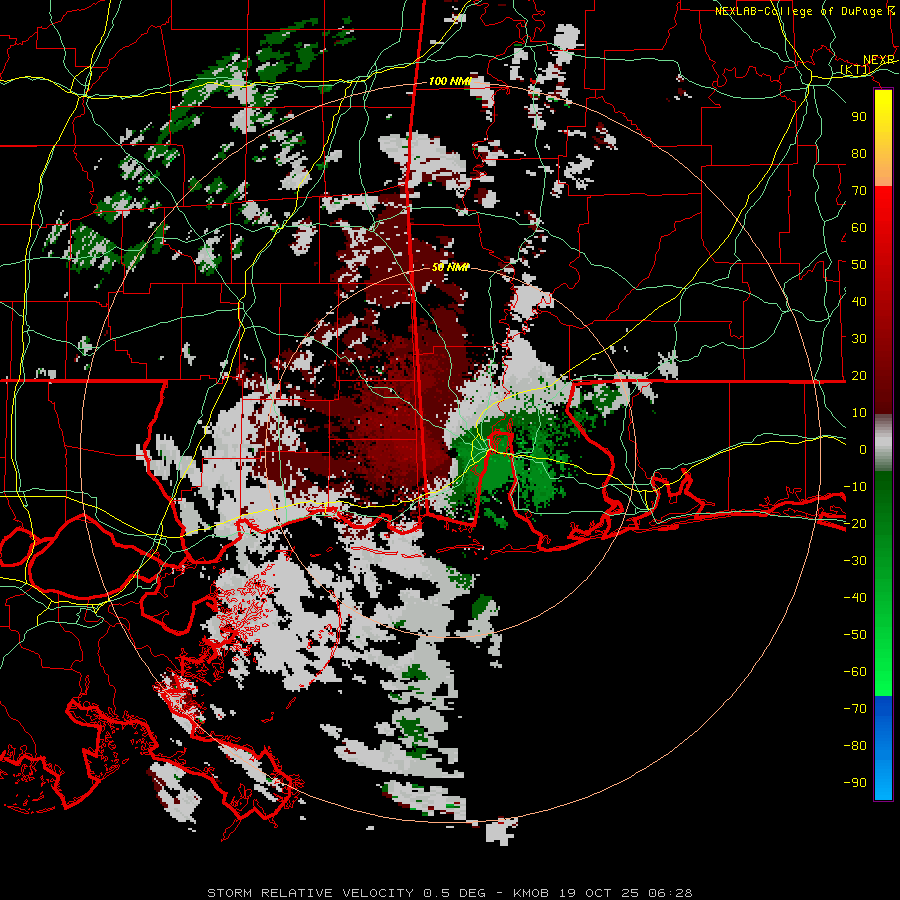This screenshot has height=900, width=900.
Task: Click the -10 value on velocity scale
Action: point(855,487)
